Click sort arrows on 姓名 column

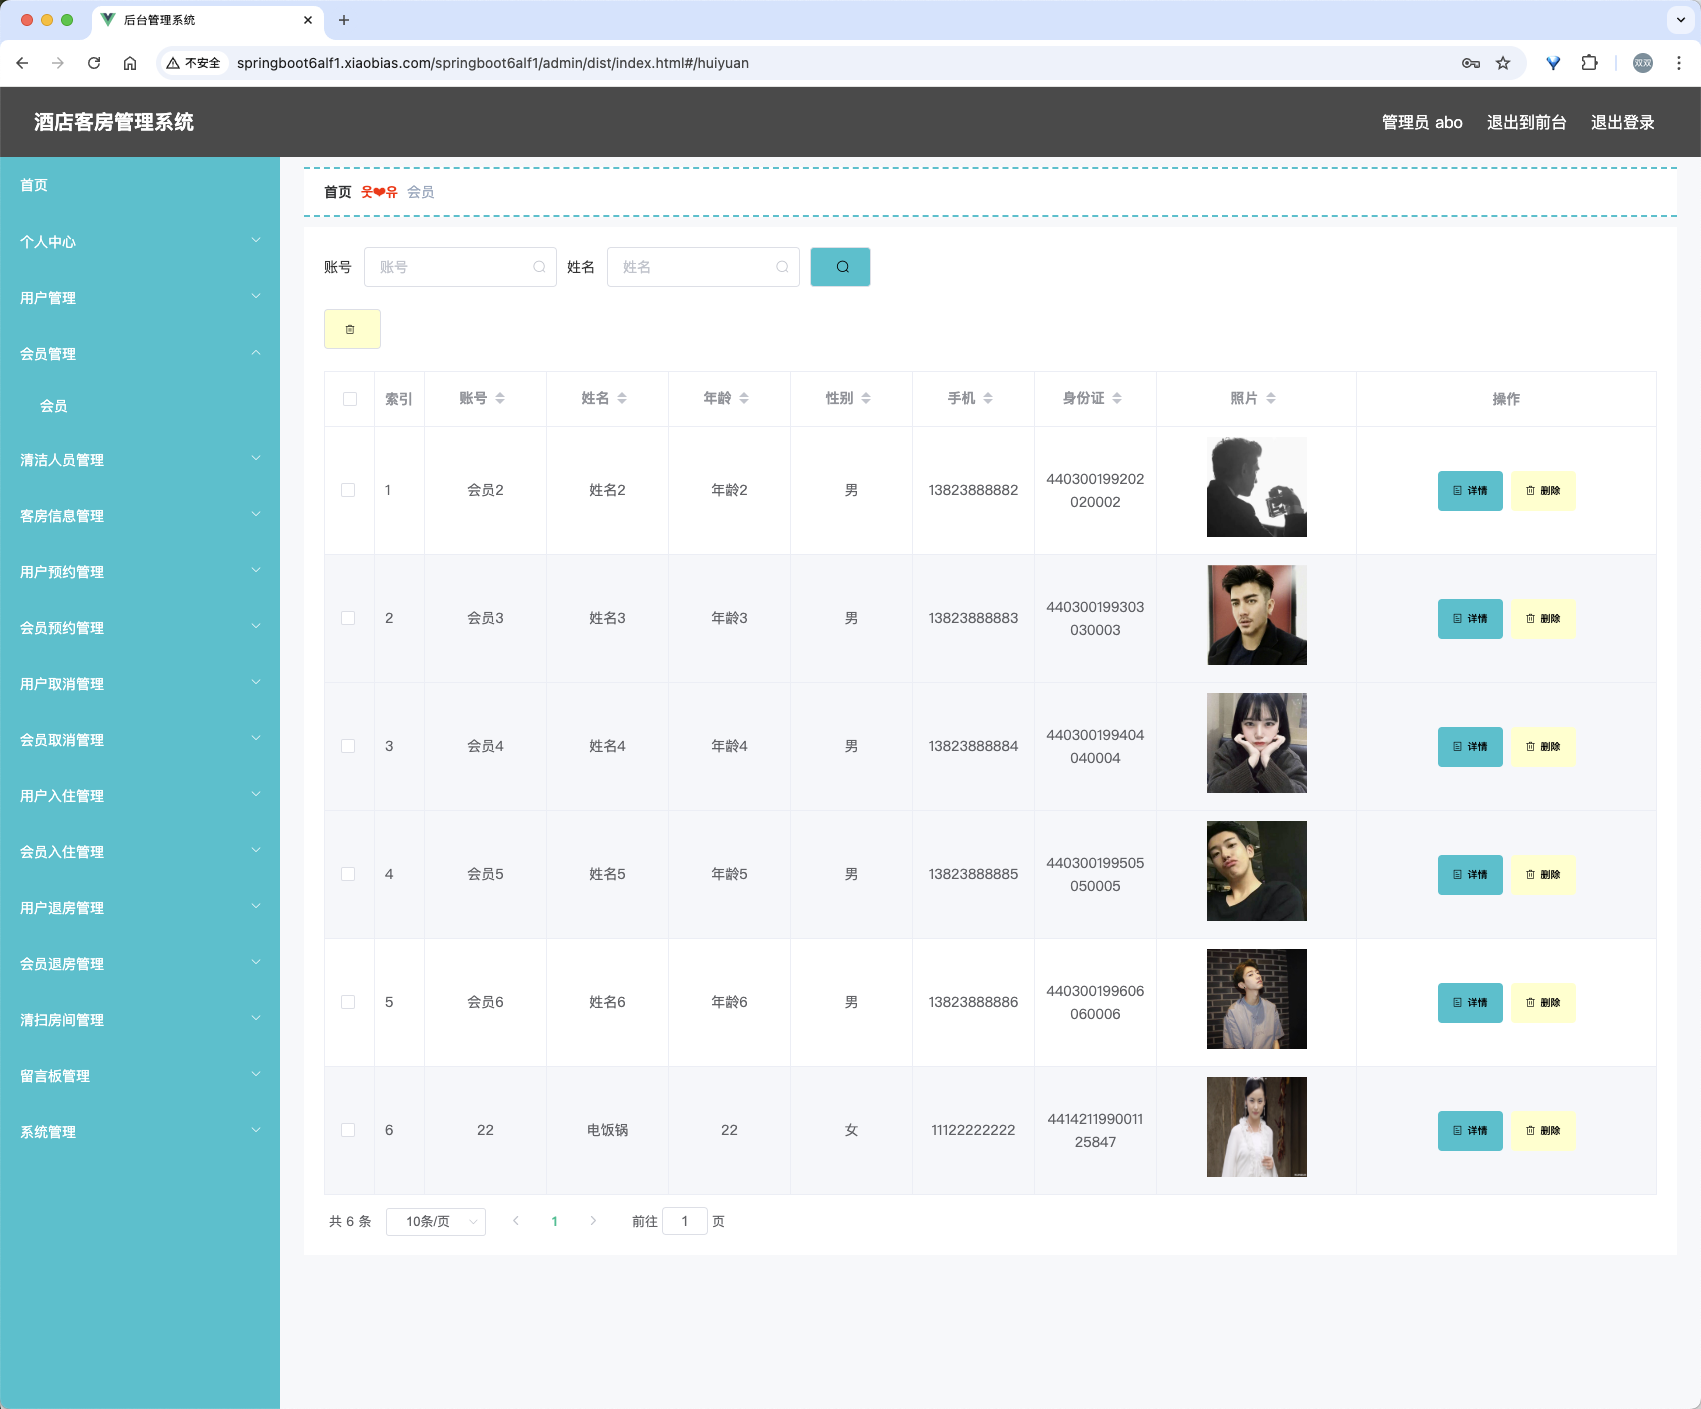click(x=622, y=398)
